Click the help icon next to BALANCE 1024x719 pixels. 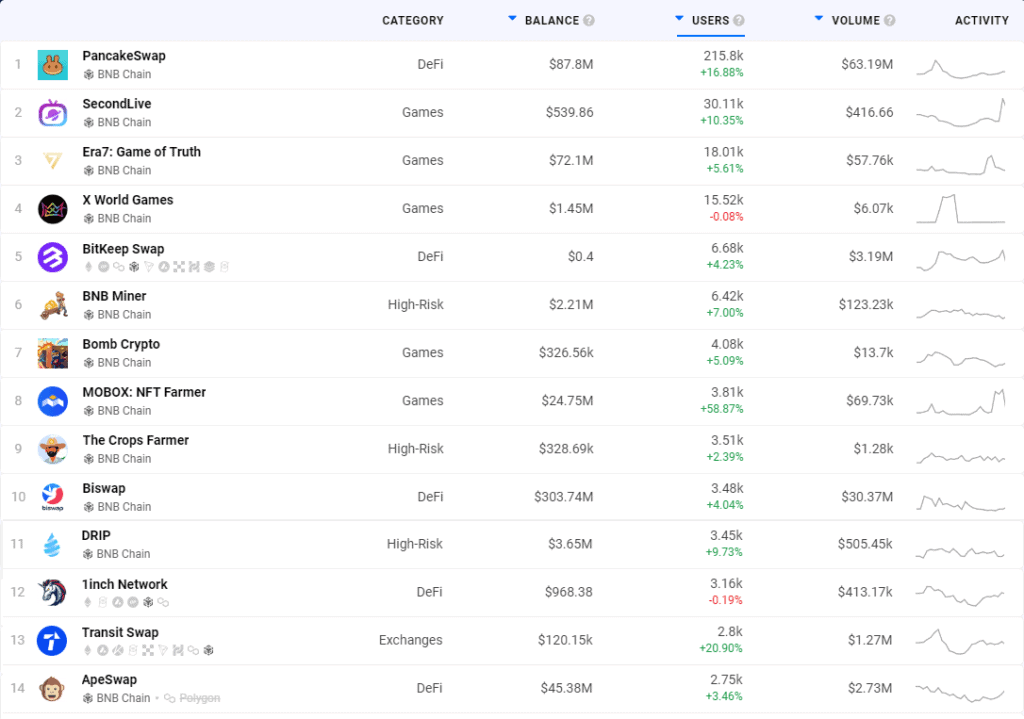[x=589, y=20]
